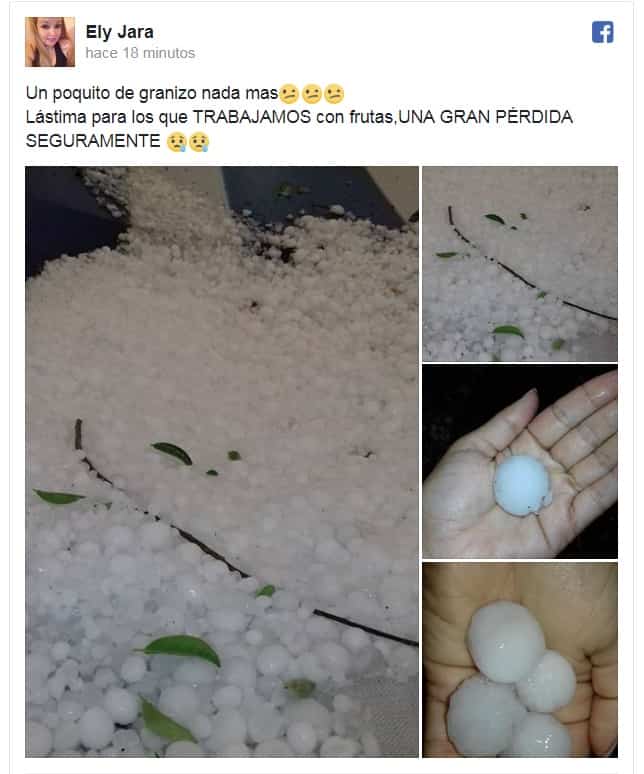
Task: Open the Facebook logo icon link
Action: 603,33
